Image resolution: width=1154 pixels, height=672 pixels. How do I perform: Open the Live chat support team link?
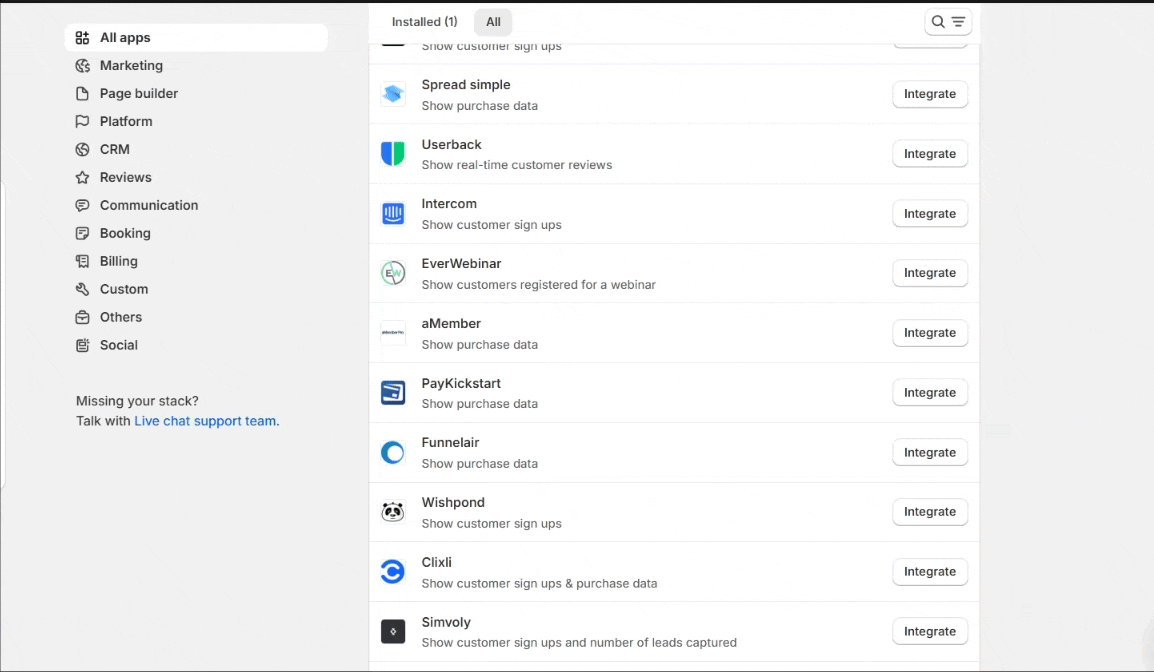205,421
